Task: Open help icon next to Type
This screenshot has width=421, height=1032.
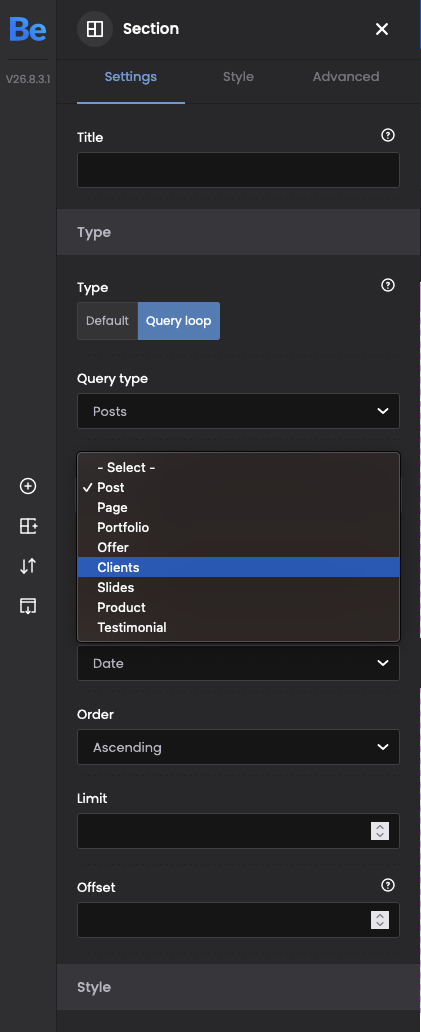Action: pyautogui.click(x=388, y=286)
